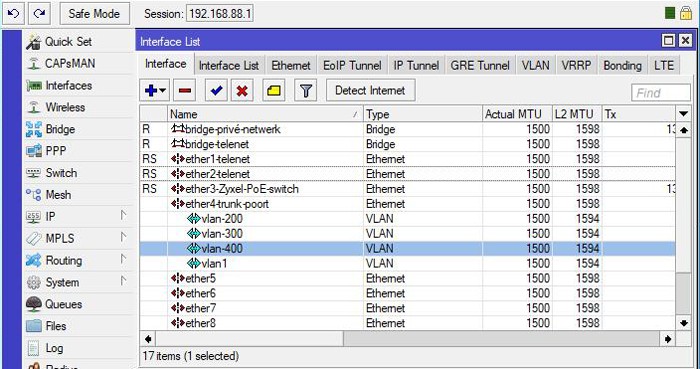Image resolution: width=700 pixels, height=369 pixels.
Task: Open the Interfaces sidebar item
Action: (58, 85)
